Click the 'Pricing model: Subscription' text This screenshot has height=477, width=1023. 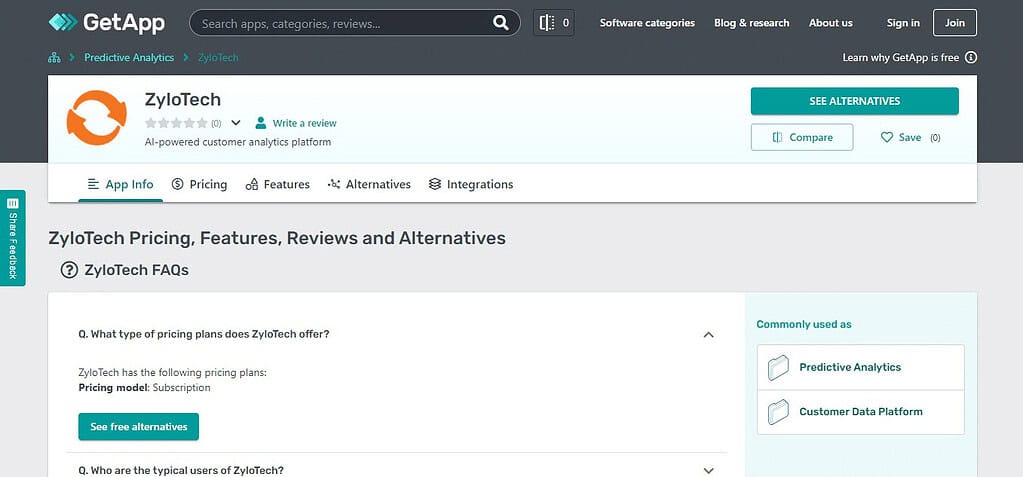[144, 388]
